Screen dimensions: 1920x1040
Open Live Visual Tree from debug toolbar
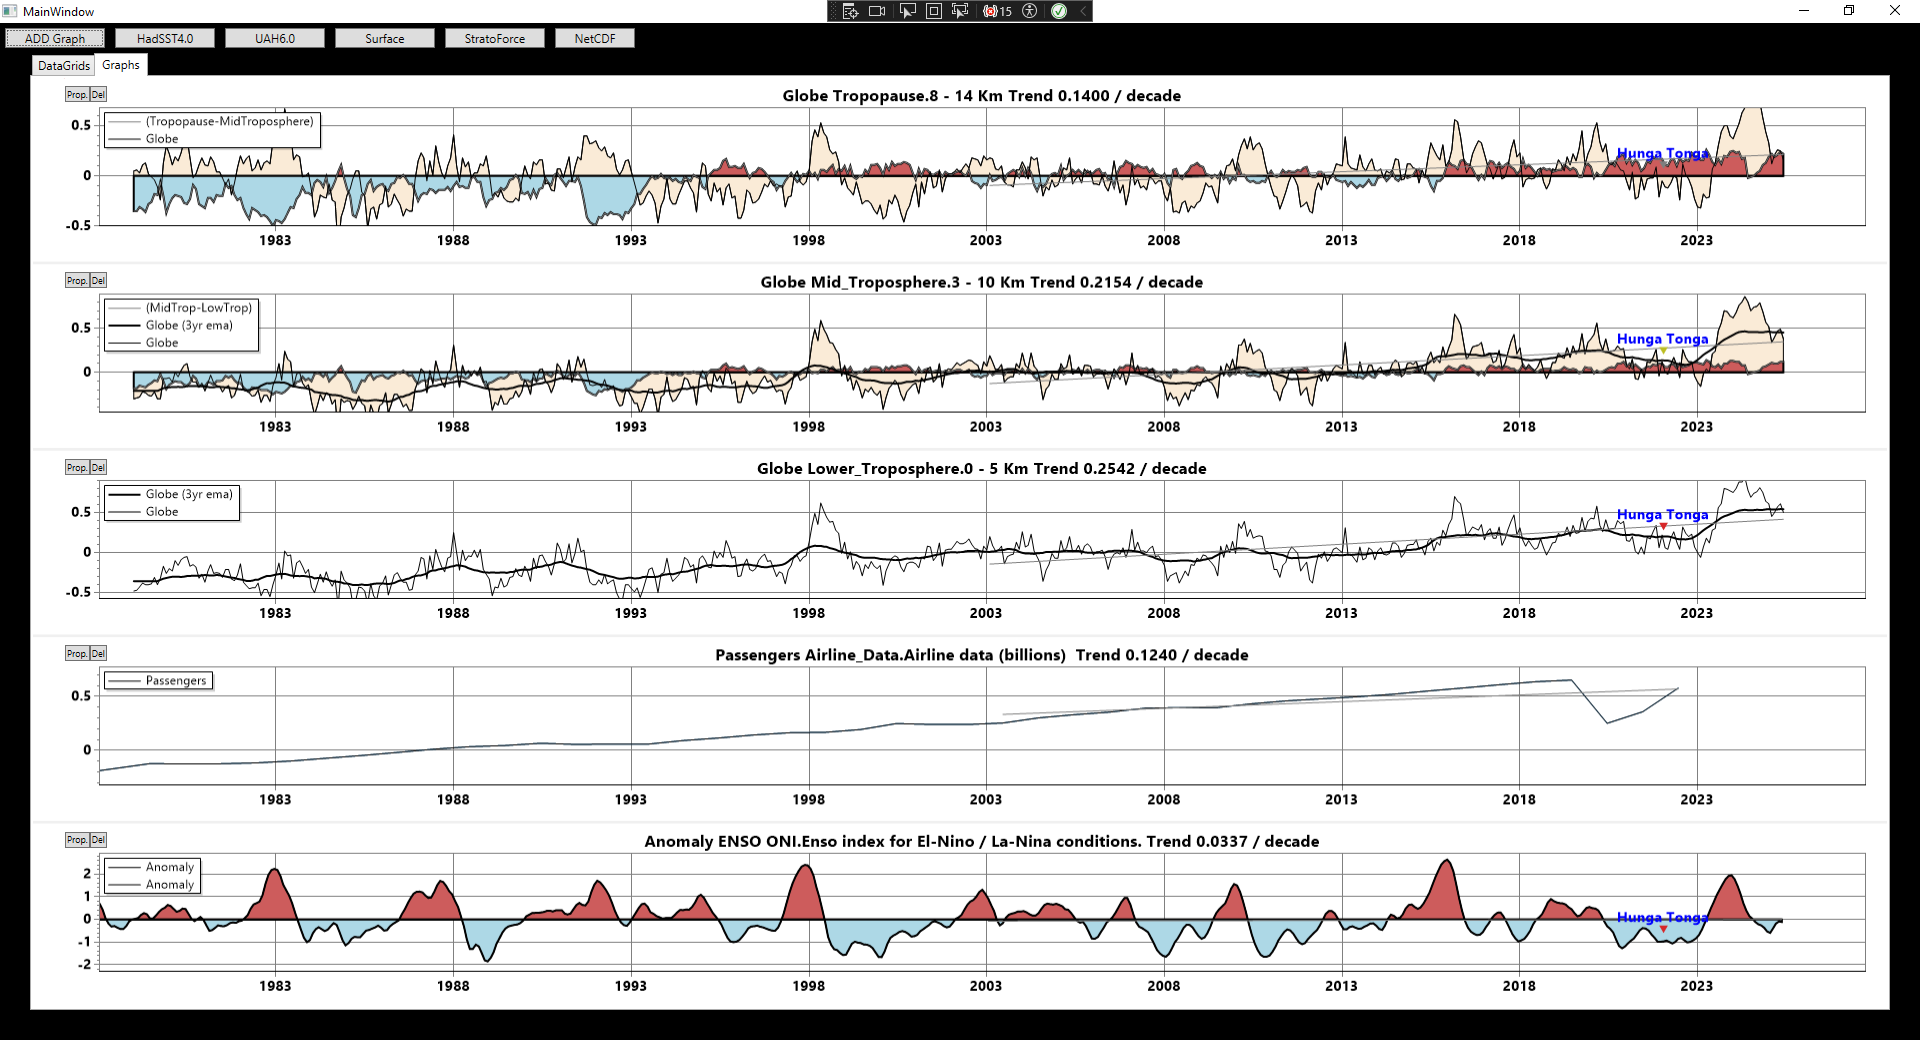[850, 11]
